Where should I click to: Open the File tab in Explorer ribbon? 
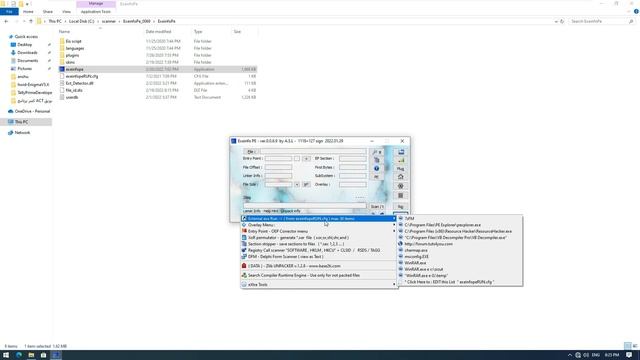[9, 12]
